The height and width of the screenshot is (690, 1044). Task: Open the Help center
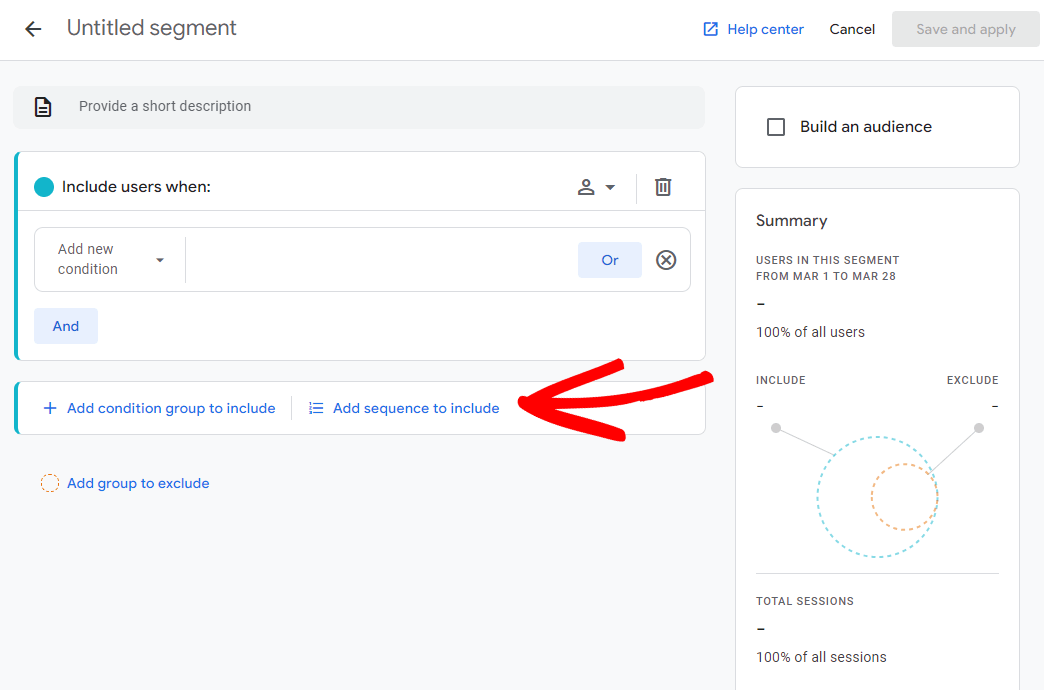[753, 29]
